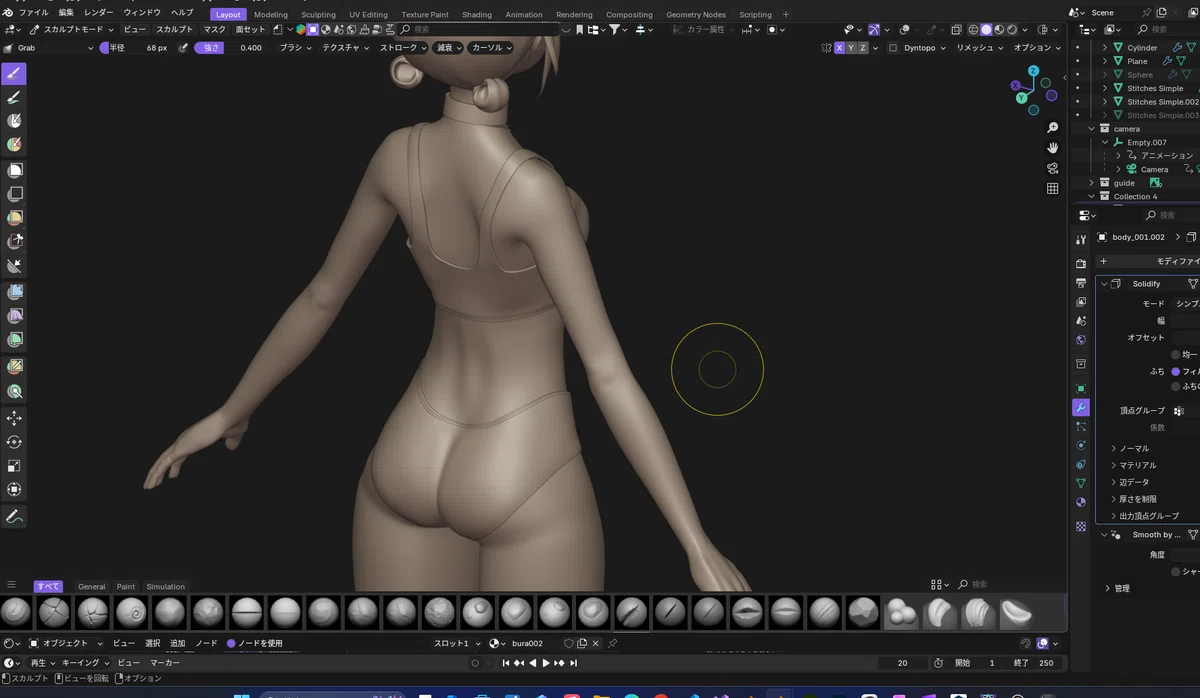Adjust the 半径 radius slider
Image resolution: width=1200 pixels, height=698 pixels.
[x=136, y=48]
